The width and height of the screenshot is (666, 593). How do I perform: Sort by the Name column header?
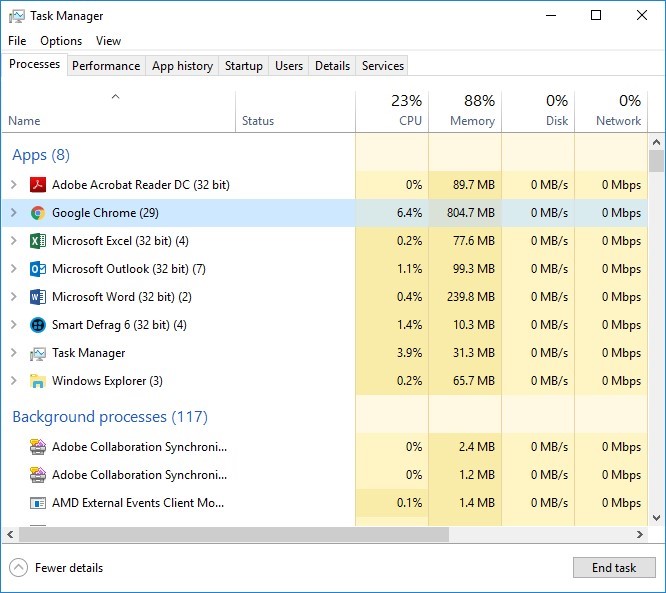tap(119, 112)
